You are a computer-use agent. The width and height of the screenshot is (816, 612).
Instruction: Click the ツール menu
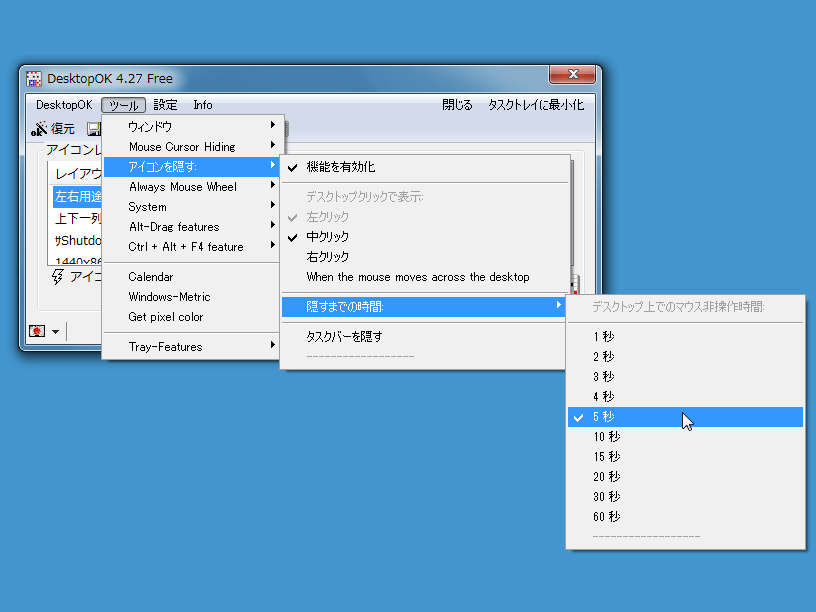pyautogui.click(x=123, y=105)
